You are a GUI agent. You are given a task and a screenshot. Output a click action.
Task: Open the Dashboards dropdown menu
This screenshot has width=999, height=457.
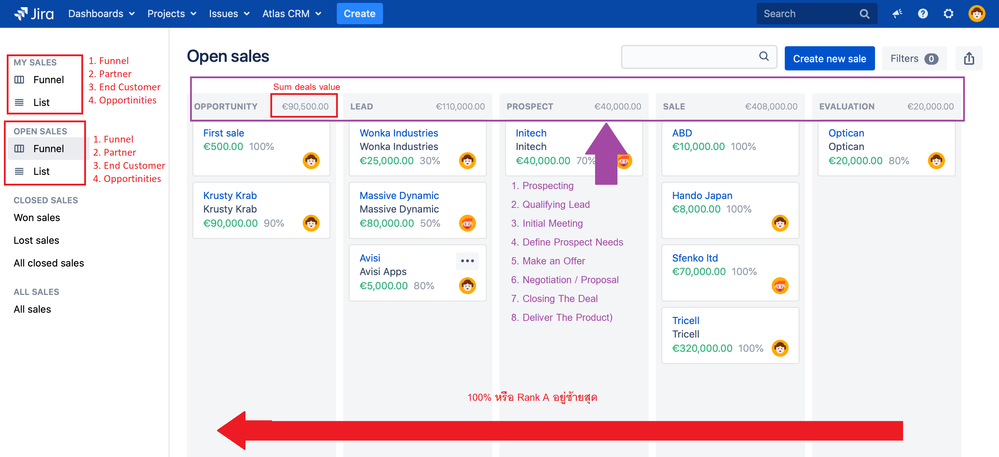101,13
